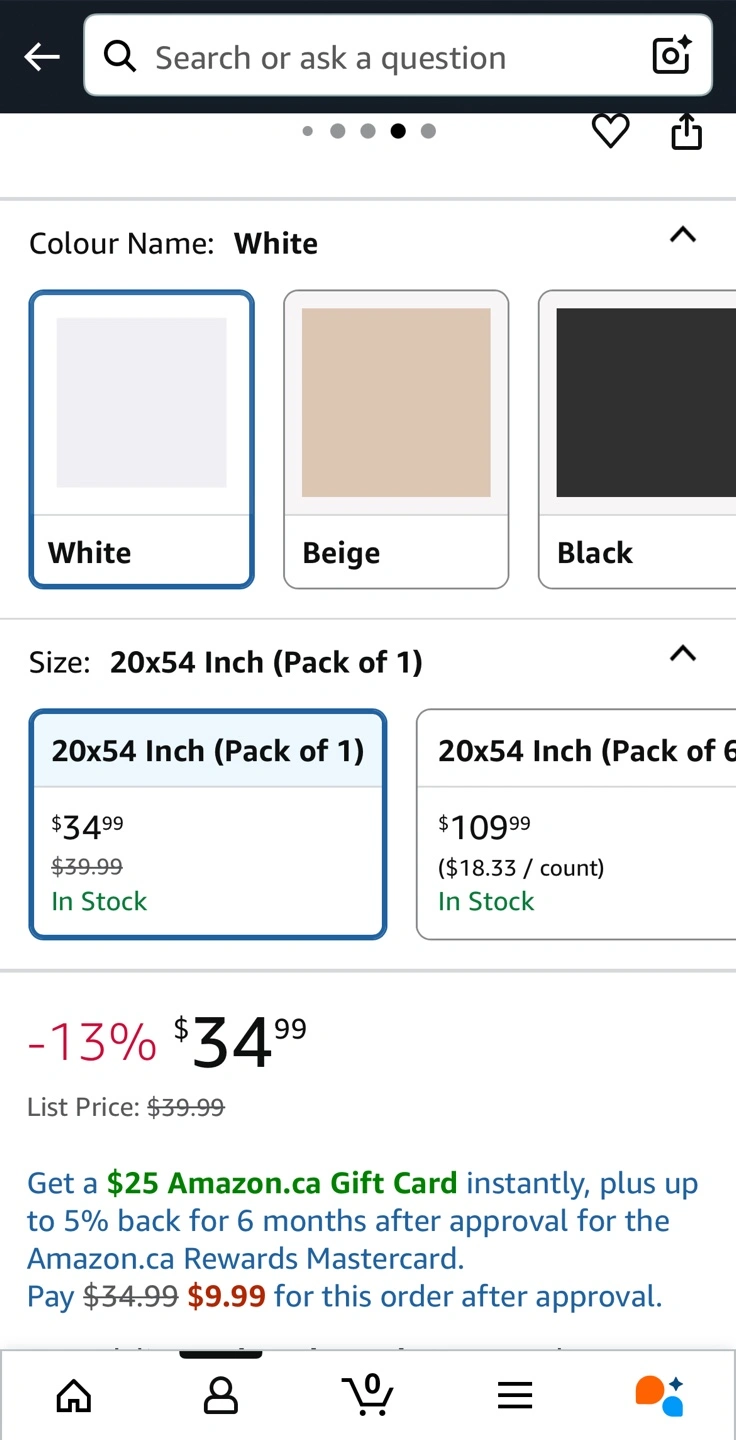Open the Rufus AI assistant icon

660,1395
